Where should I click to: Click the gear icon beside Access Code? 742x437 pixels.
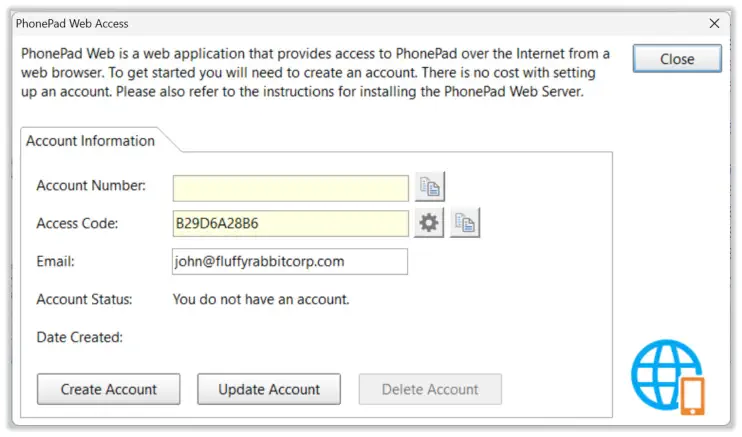pyautogui.click(x=429, y=223)
